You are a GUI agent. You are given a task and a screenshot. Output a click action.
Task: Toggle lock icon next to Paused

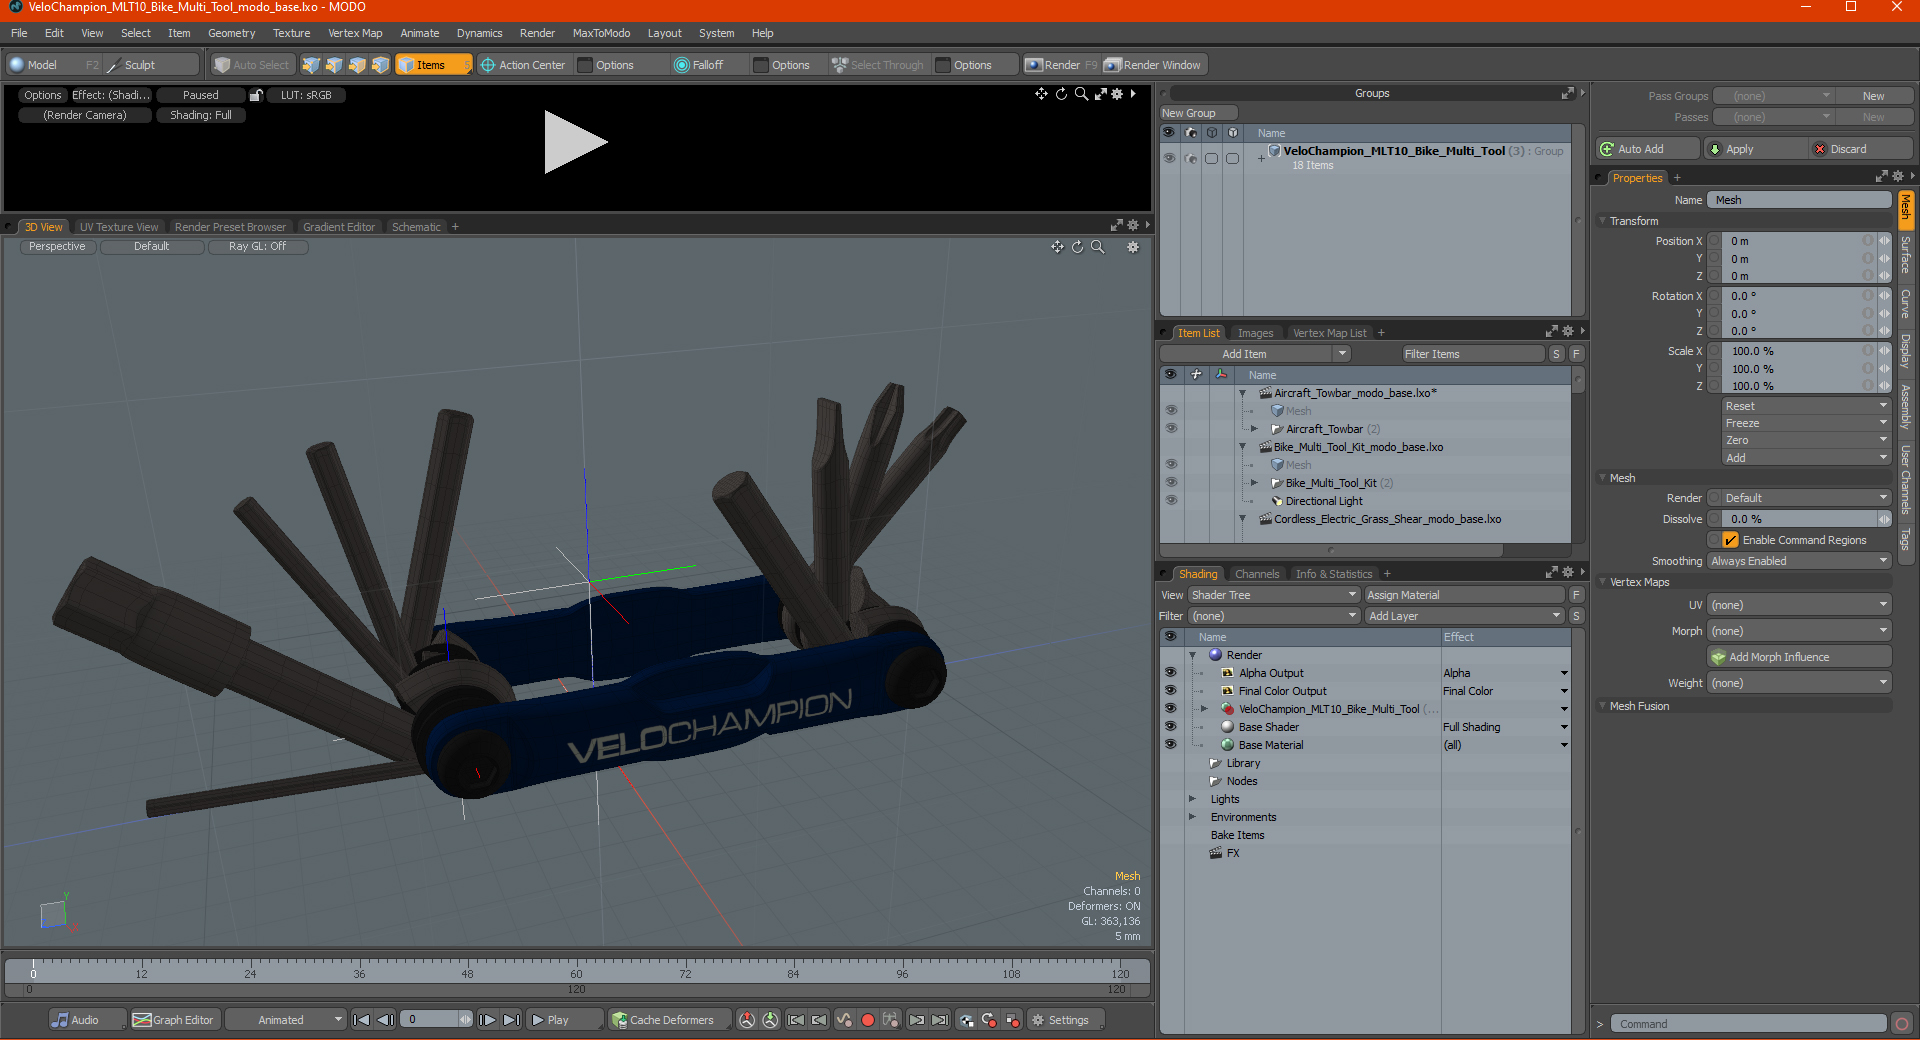click(x=256, y=95)
